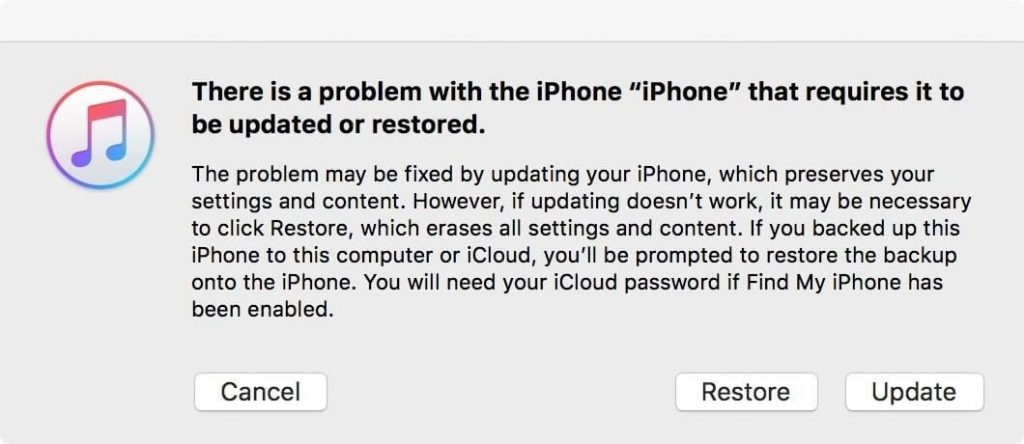Choose Restore to erase the iPhone

[x=746, y=392]
